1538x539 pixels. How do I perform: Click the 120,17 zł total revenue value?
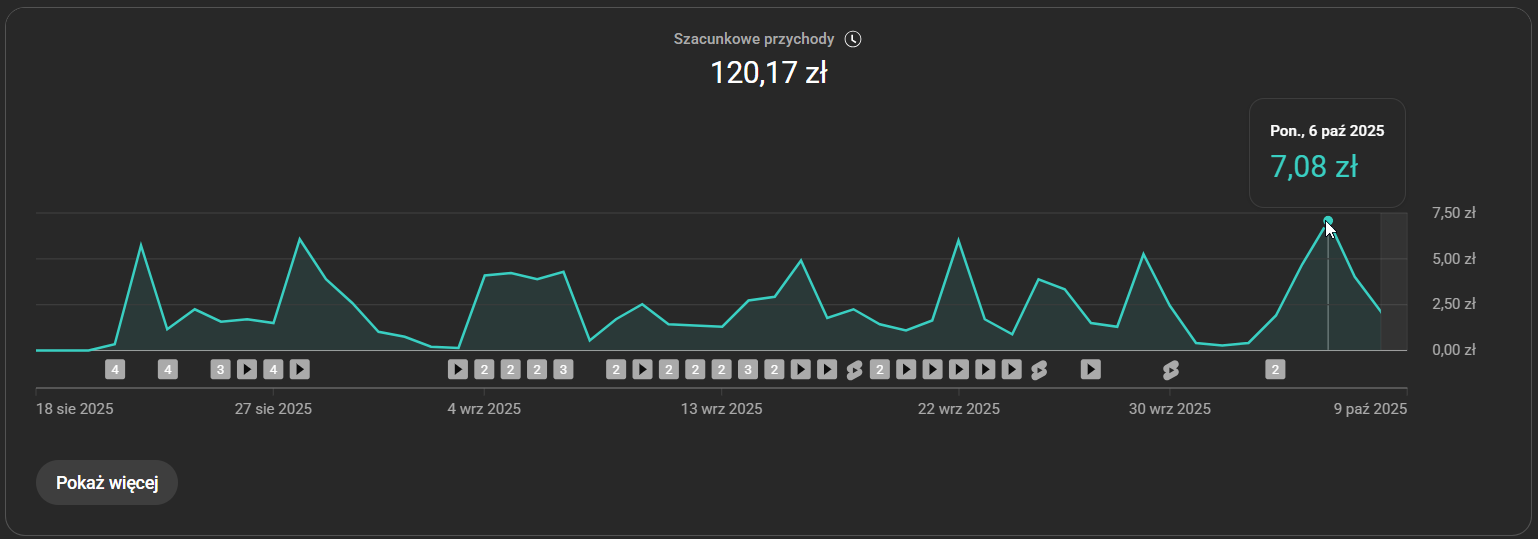[x=768, y=73]
